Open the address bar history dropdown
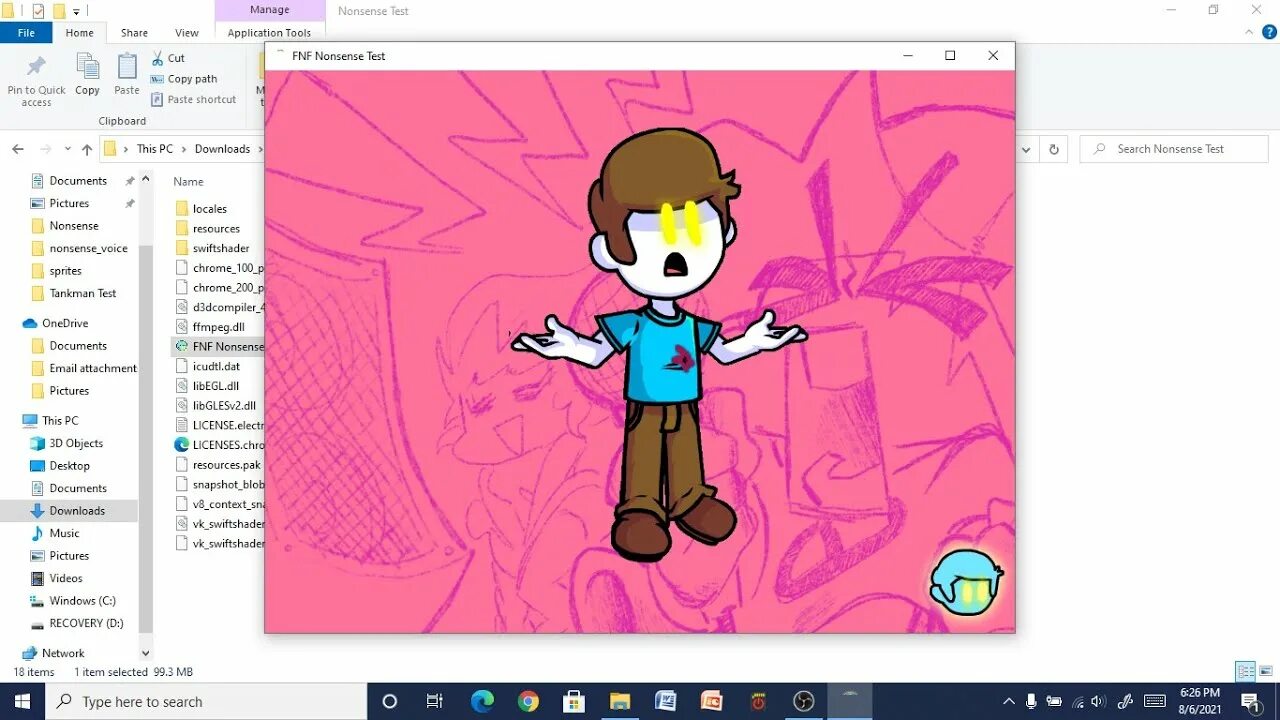 (1026, 149)
